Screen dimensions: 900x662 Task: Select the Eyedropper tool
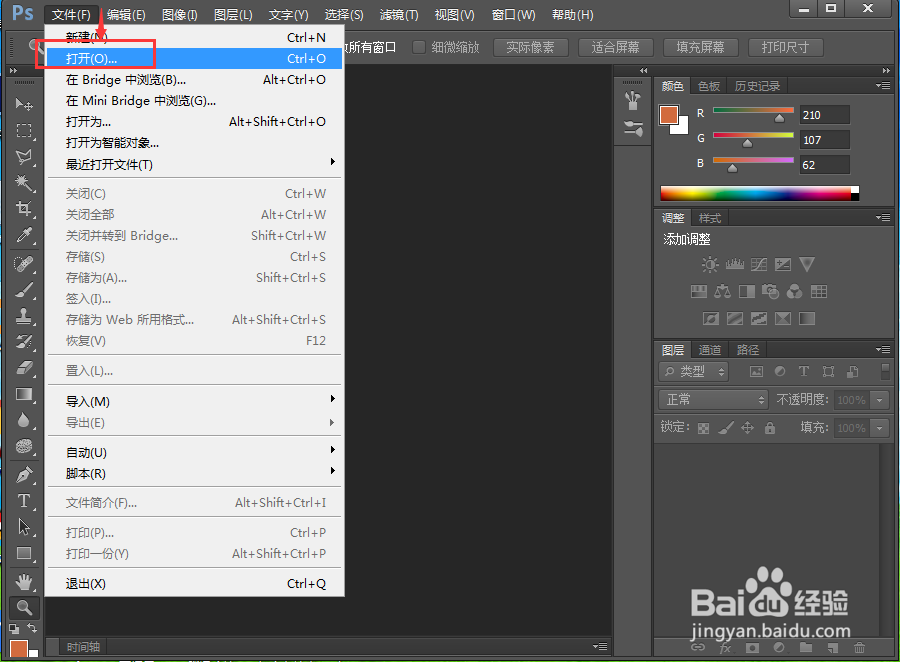tap(24, 234)
